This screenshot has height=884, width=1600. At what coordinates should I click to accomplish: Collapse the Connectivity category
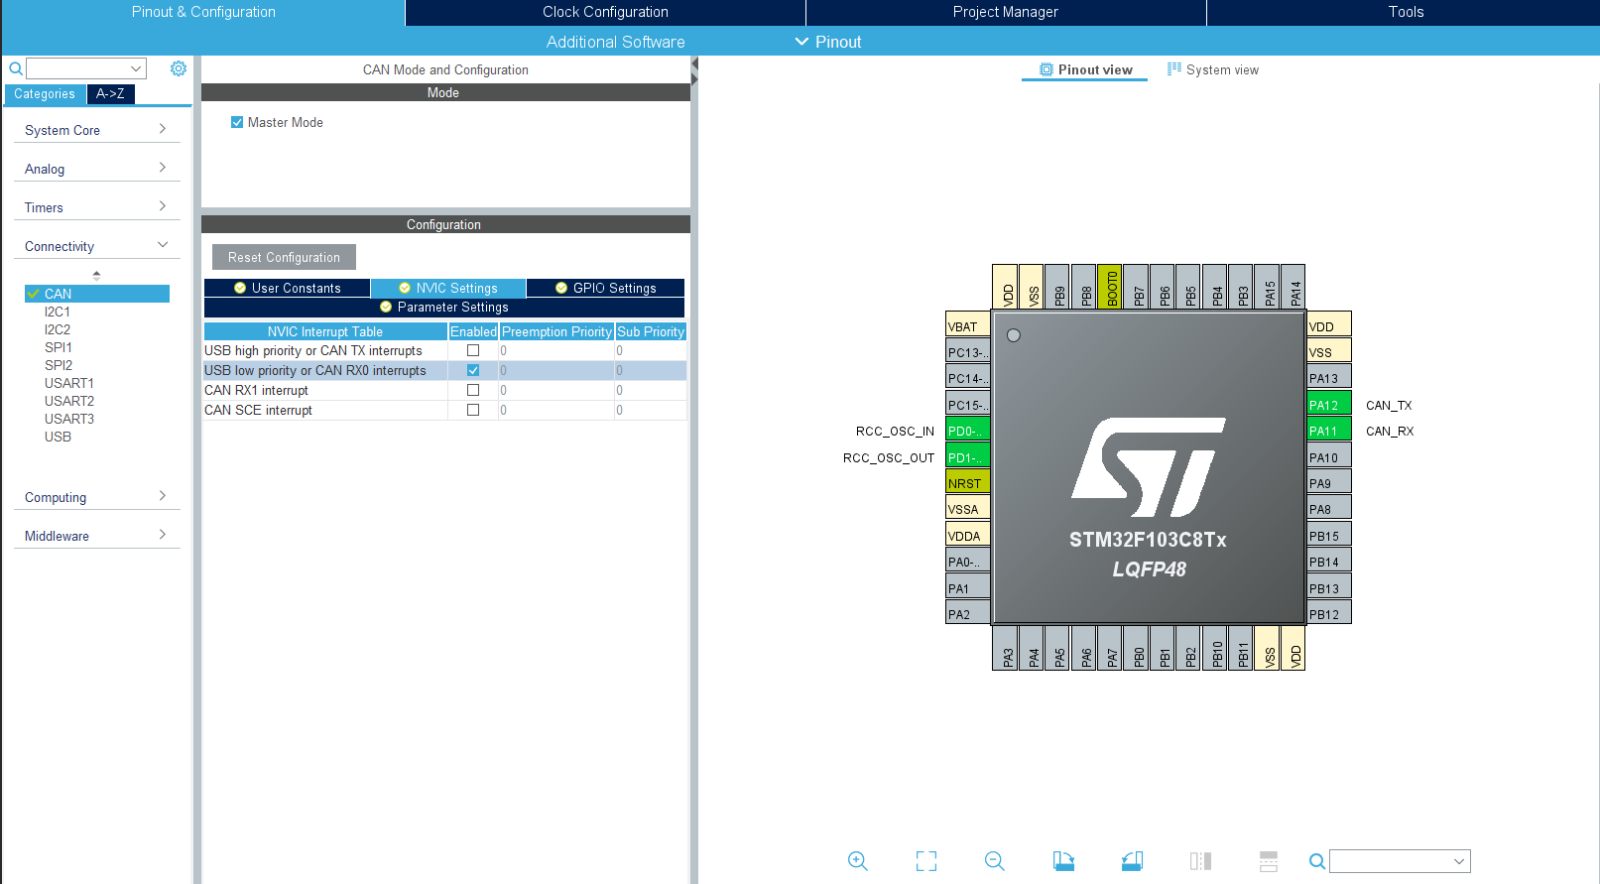[96, 246]
